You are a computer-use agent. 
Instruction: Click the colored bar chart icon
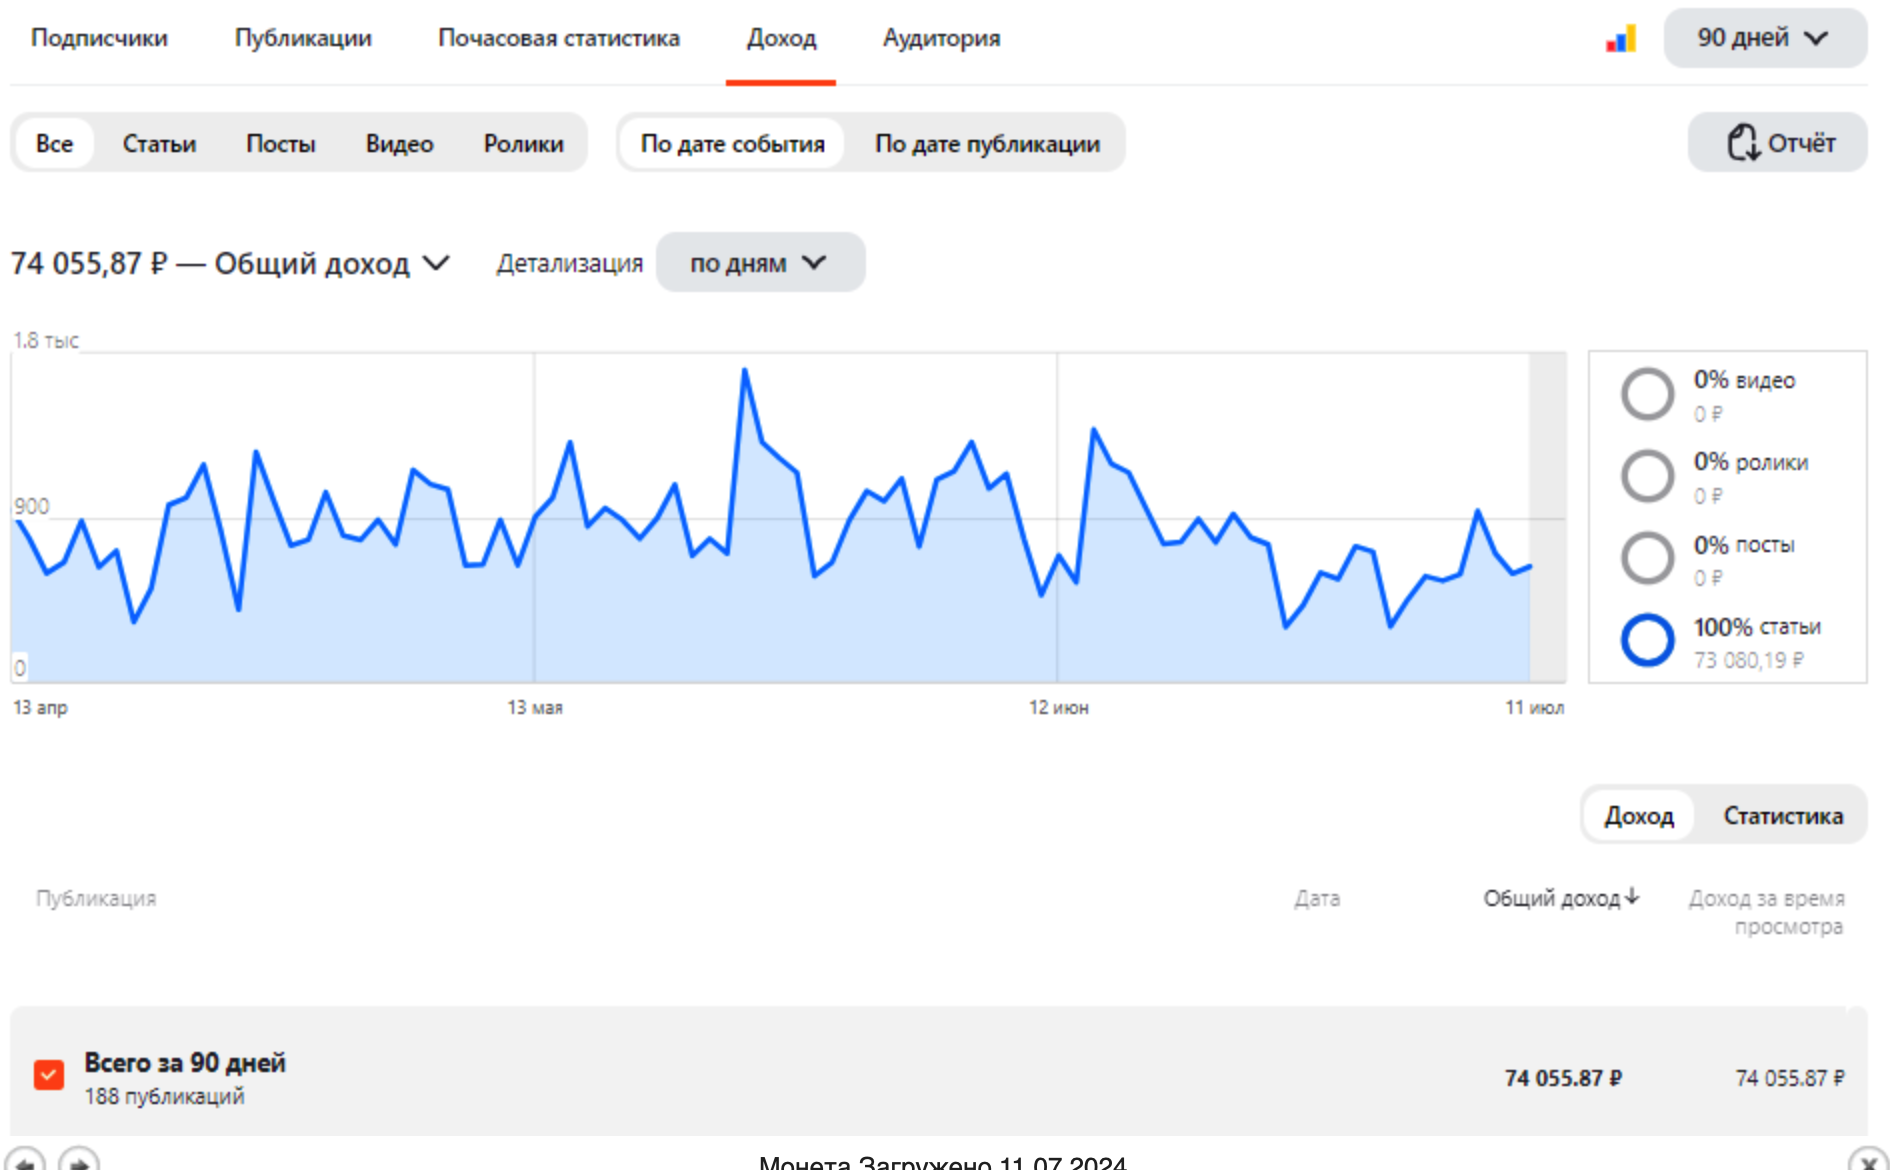point(1621,39)
